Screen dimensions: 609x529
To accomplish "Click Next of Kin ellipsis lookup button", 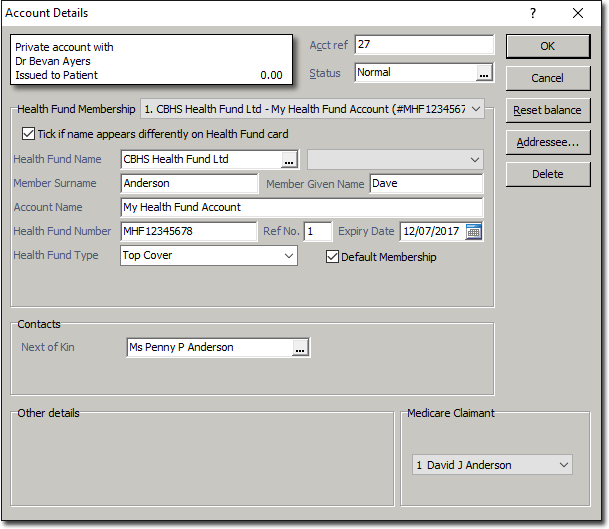I will coord(299,348).
